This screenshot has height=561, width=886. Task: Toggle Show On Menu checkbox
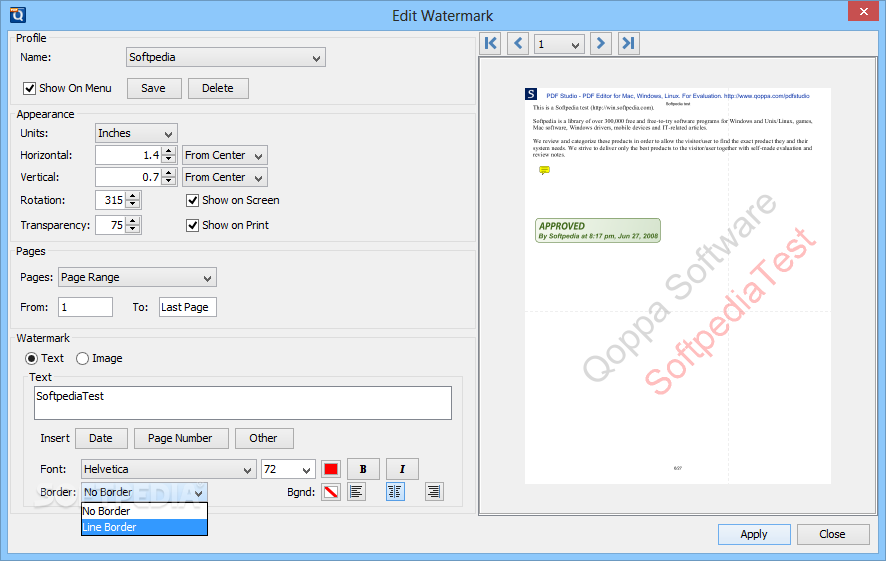click(29, 89)
